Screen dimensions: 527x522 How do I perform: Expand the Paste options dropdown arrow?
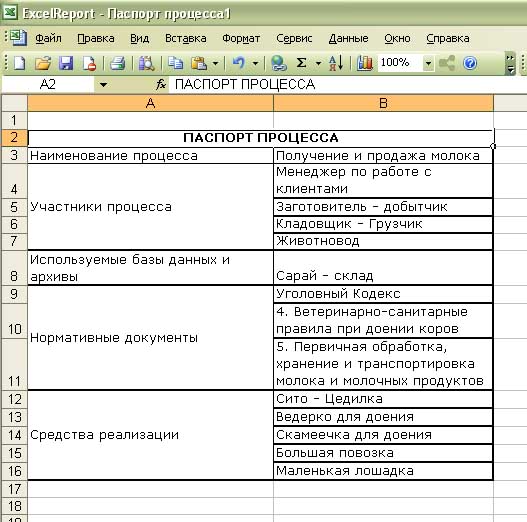pyautogui.click(x=215, y=63)
